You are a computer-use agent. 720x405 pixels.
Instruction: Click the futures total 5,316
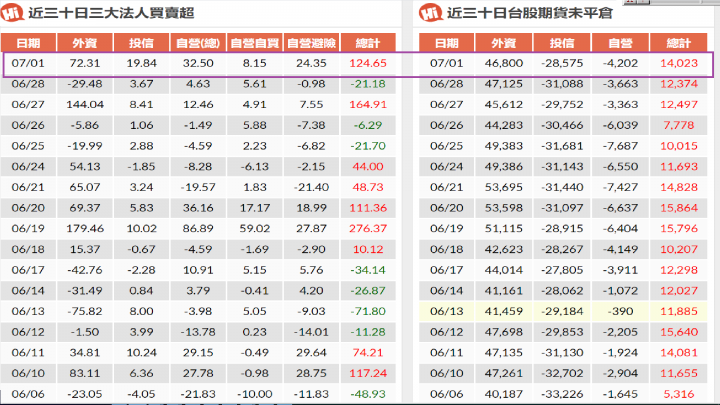click(679, 394)
